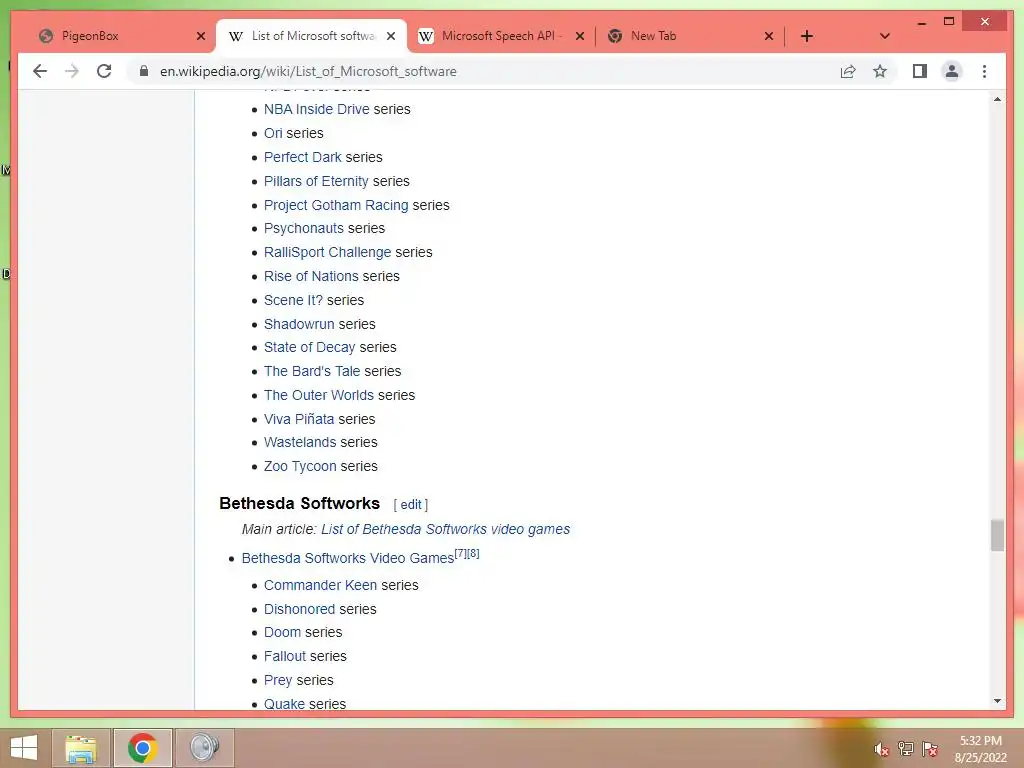Screen dimensions: 1024x768
Task: Follow the State of Decay link
Action: (310, 347)
